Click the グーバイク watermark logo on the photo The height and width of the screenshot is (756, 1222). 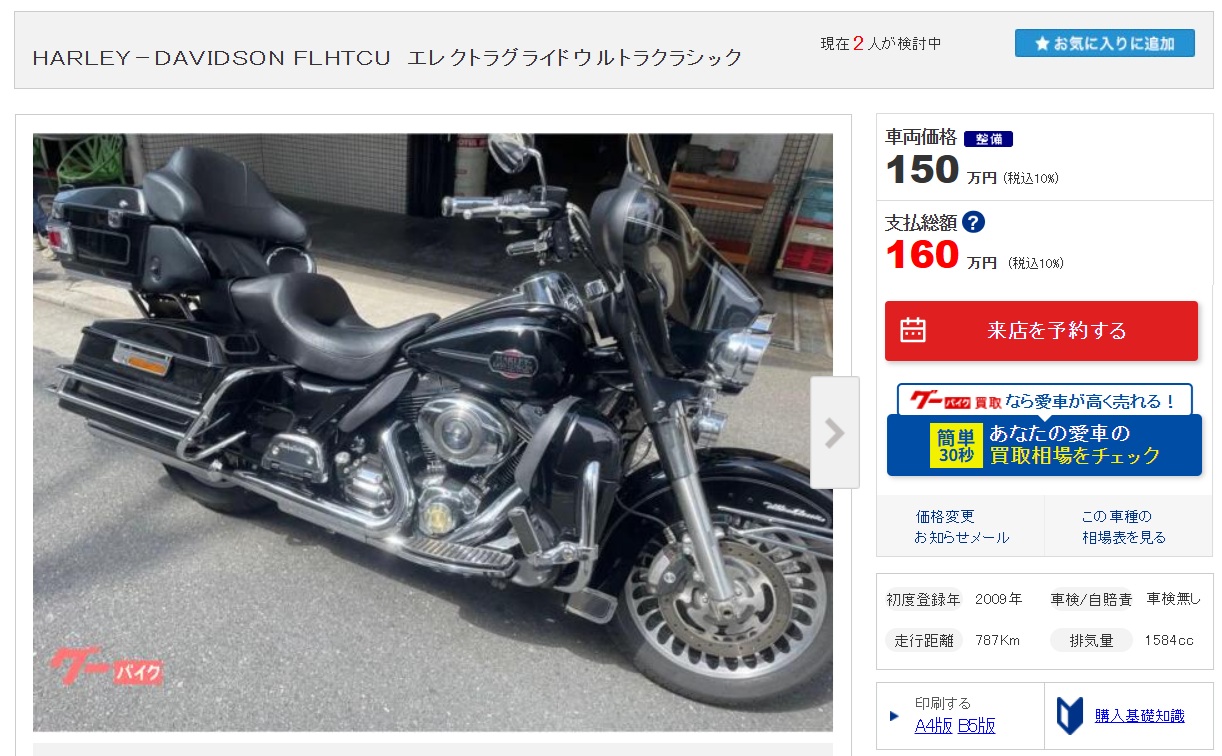(105, 668)
